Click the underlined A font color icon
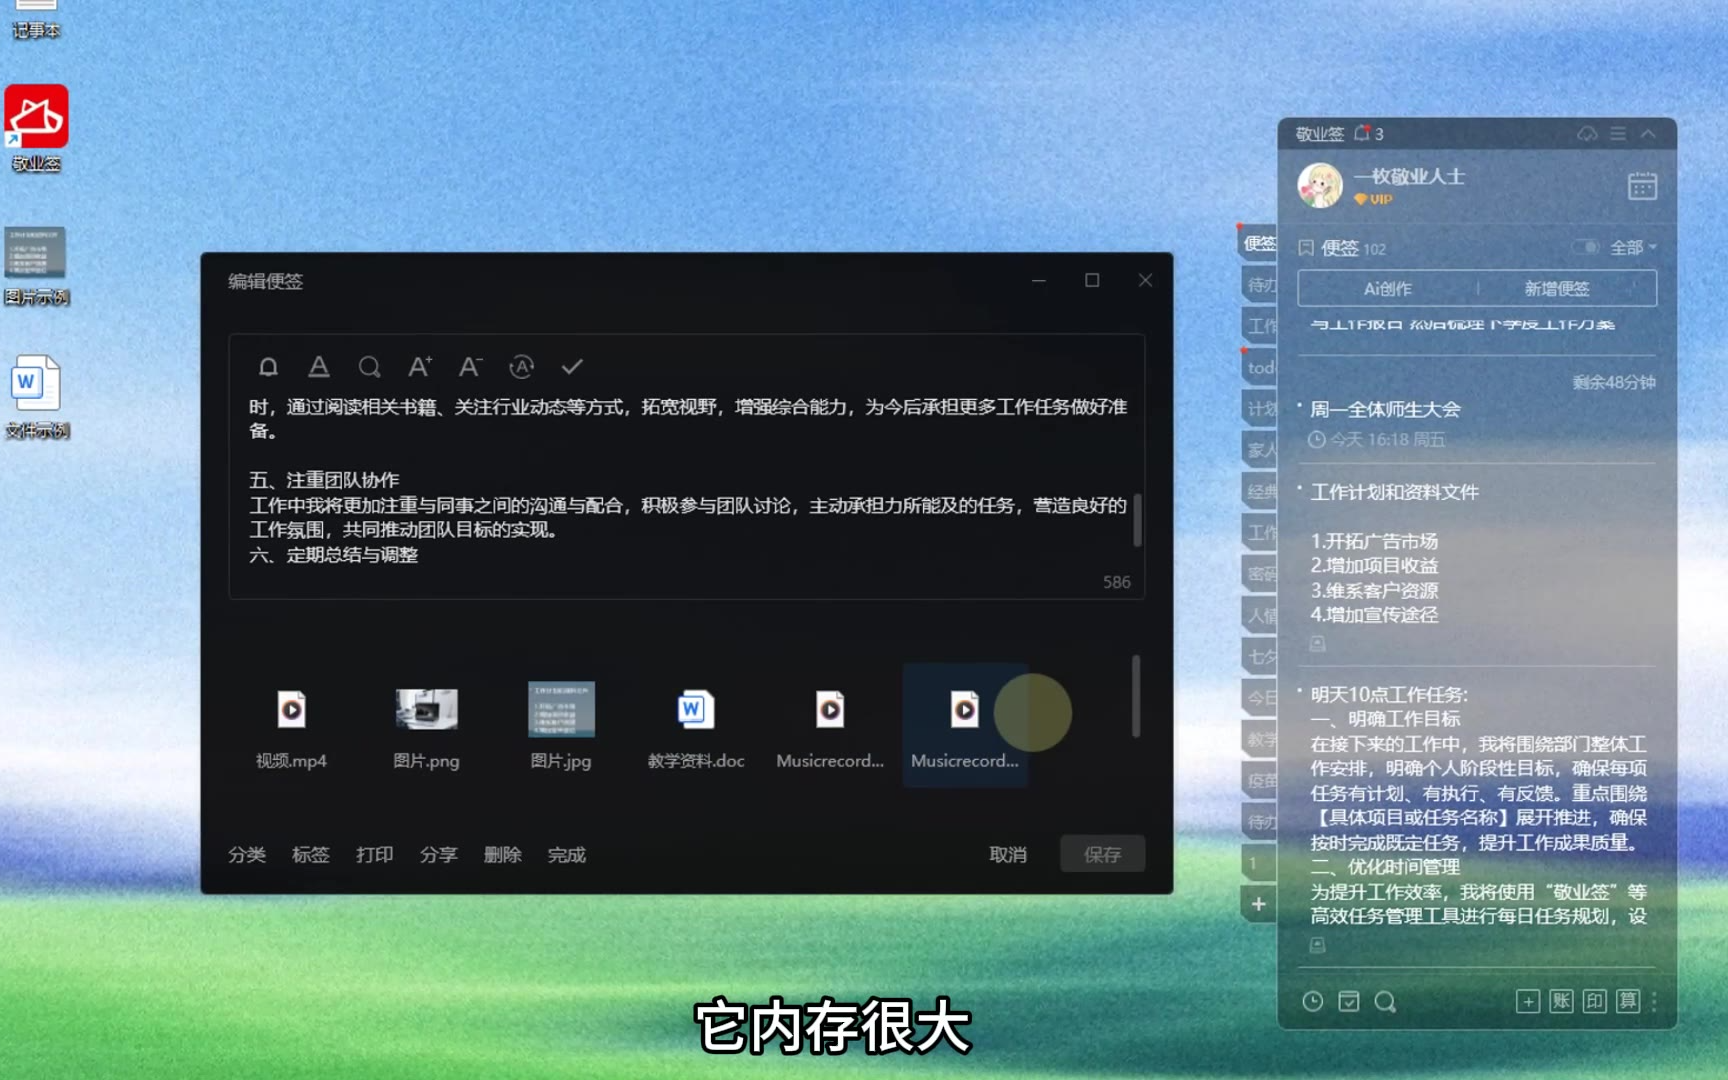1728x1080 pixels. (x=319, y=367)
